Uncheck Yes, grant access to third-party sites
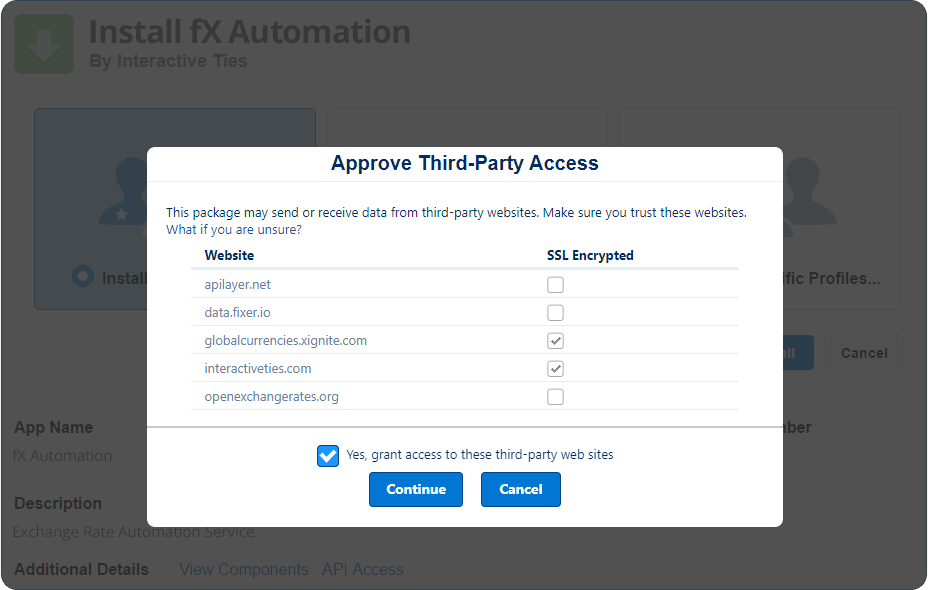The image size is (928, 590). [x=328, y=456]
